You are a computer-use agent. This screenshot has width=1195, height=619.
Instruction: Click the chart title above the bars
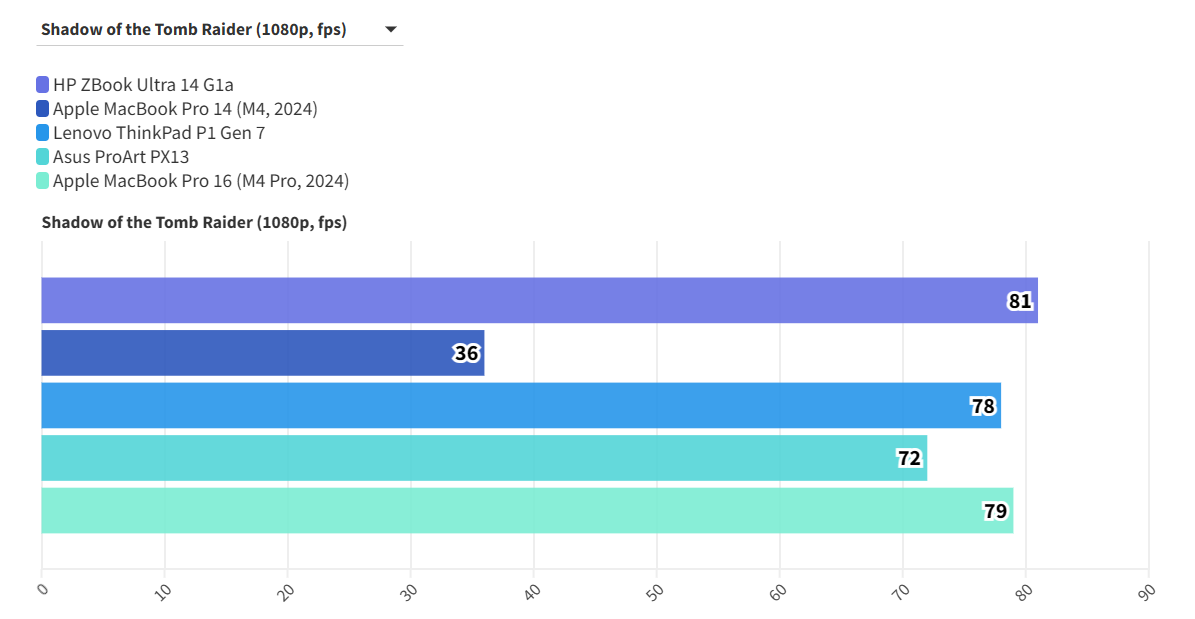194,222
